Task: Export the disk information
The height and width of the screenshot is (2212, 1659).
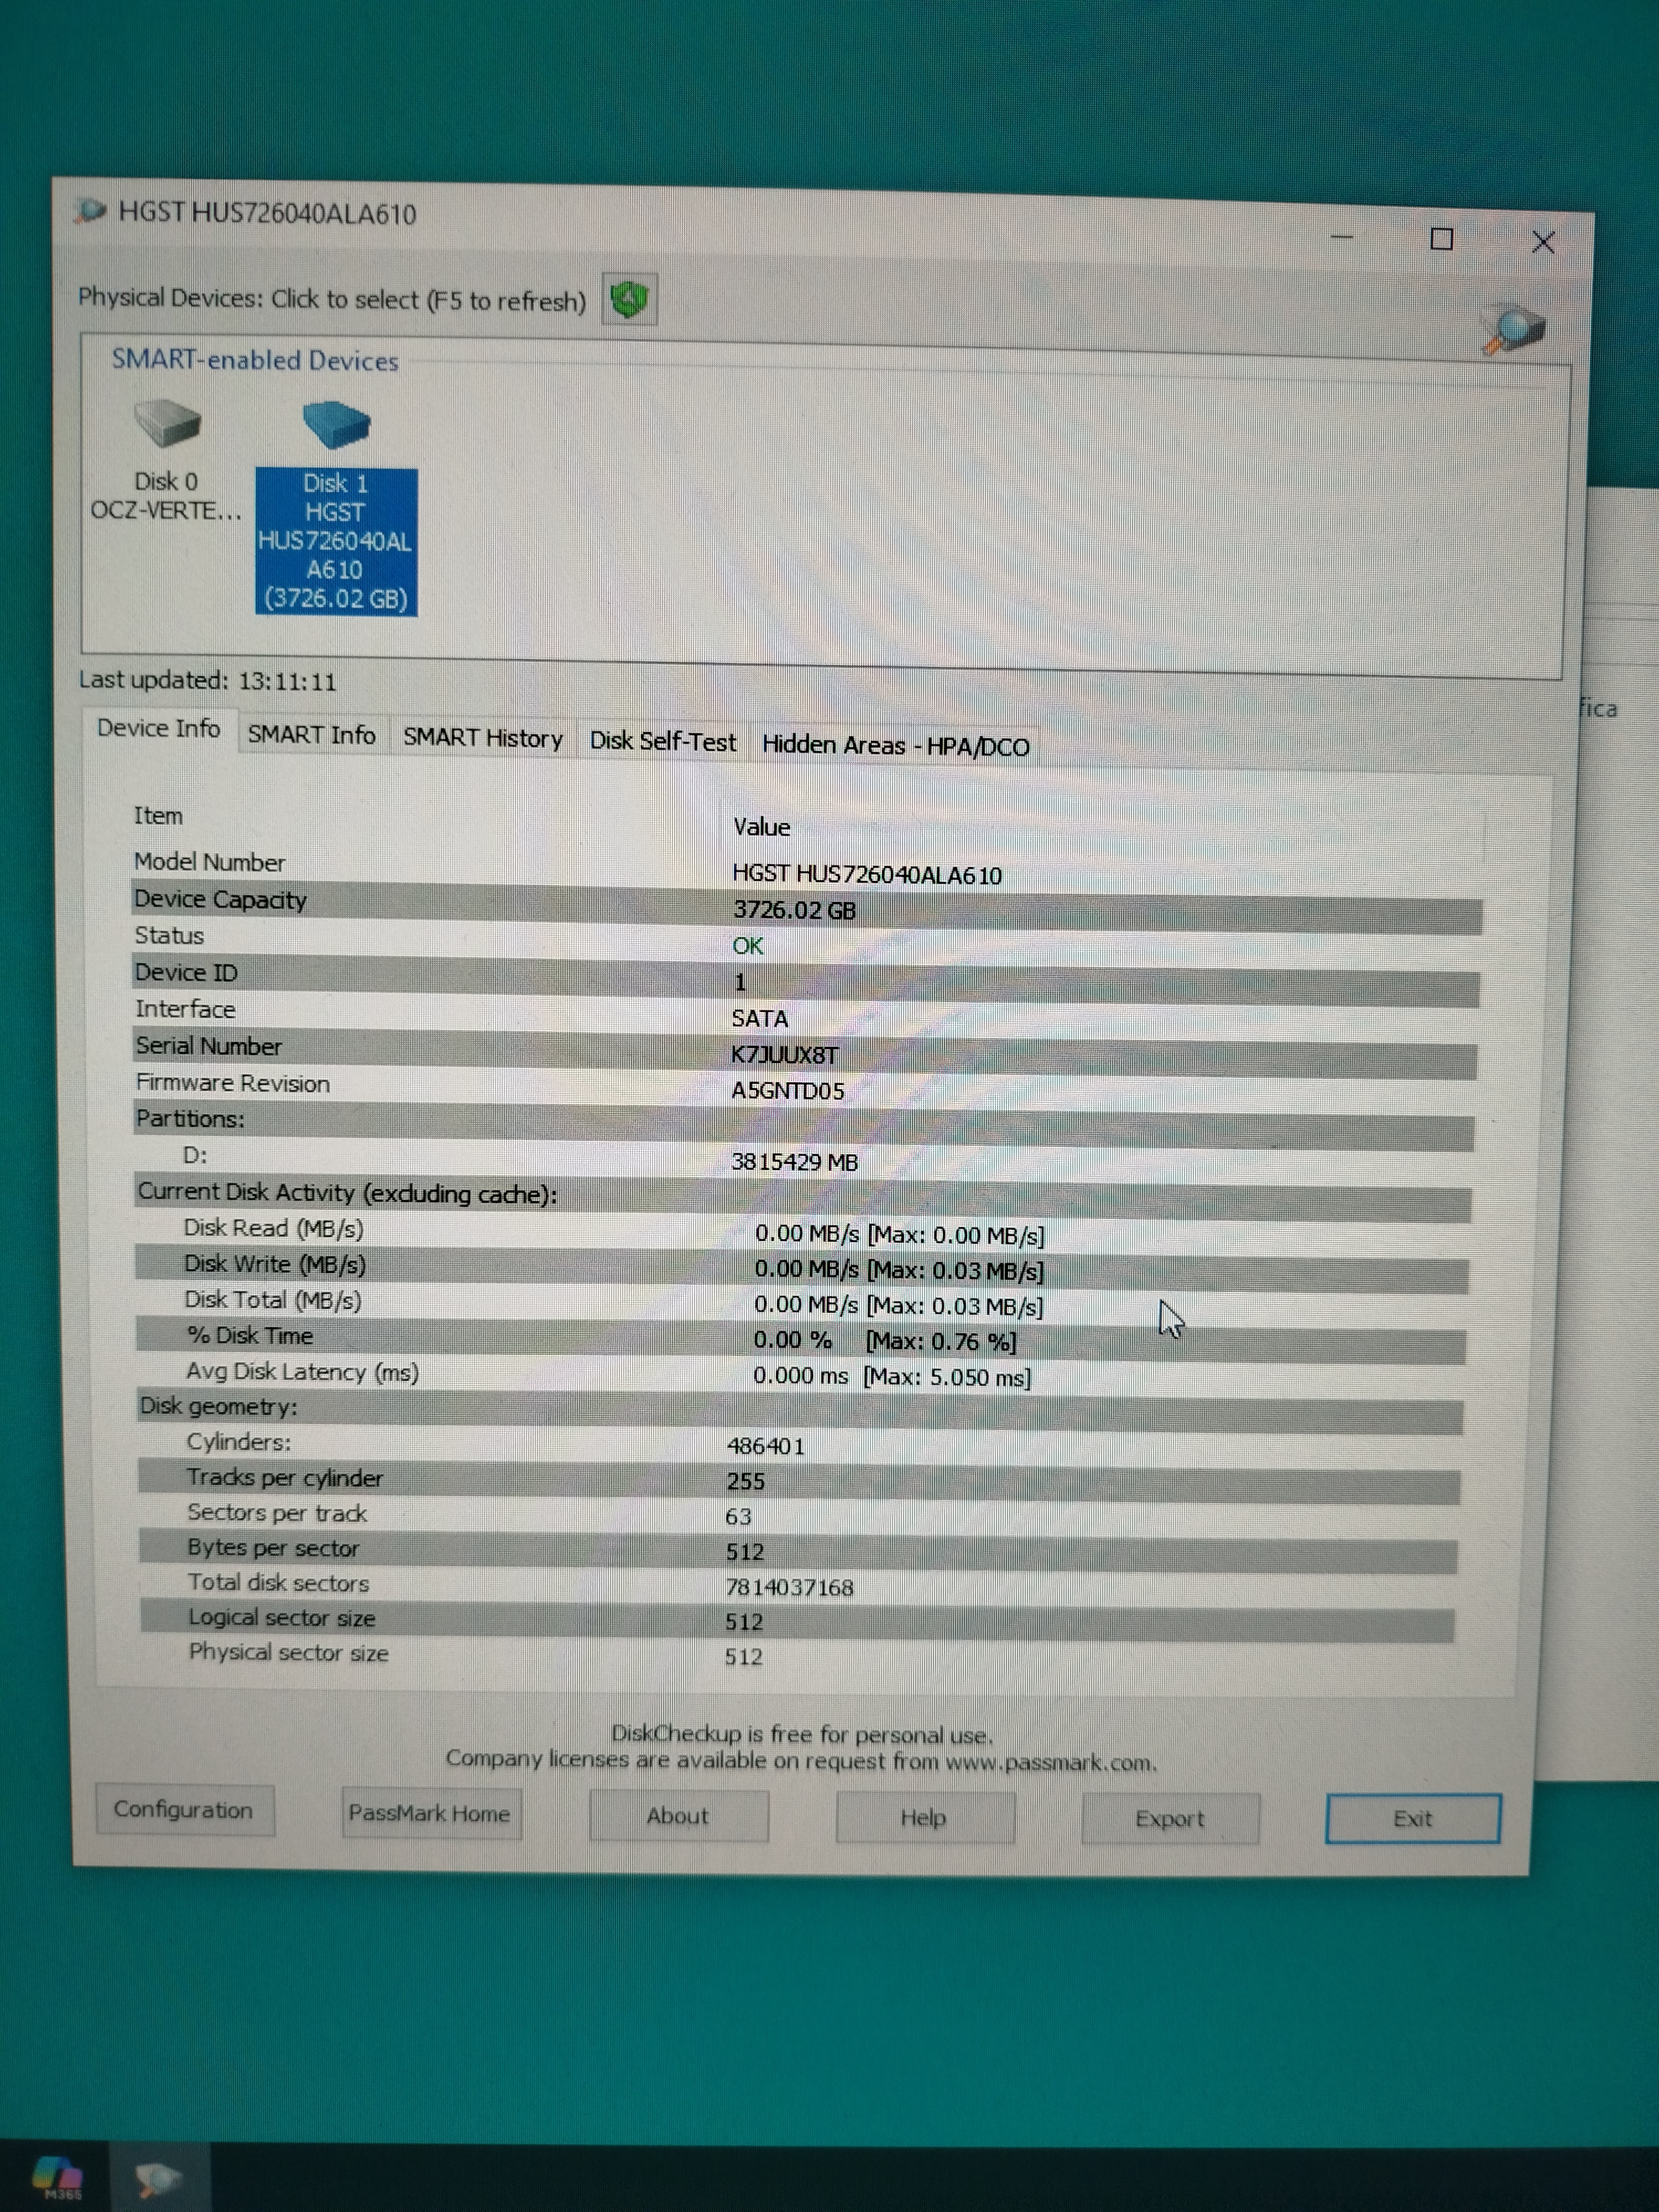Action: coord(1169,1819)
